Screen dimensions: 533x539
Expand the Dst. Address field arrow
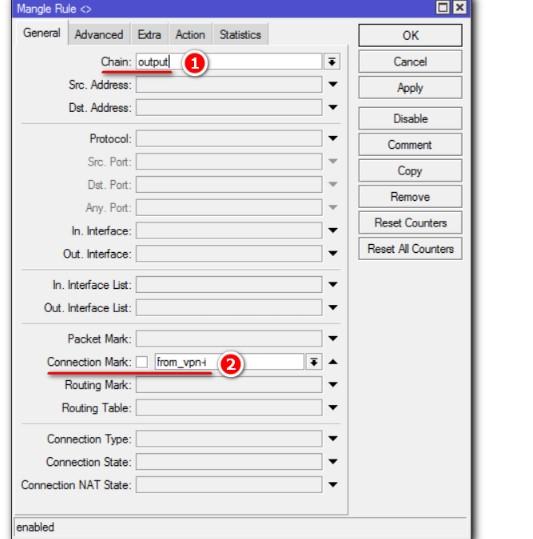(x=333, y=107)
